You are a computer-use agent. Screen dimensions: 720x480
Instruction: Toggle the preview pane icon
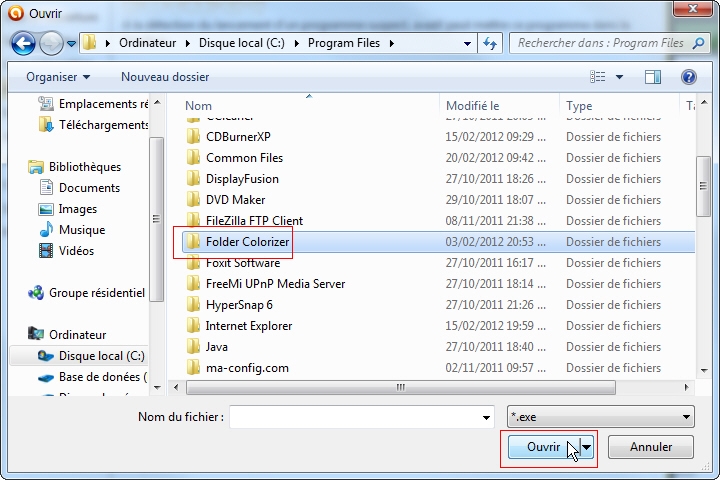tap(652, 77)
